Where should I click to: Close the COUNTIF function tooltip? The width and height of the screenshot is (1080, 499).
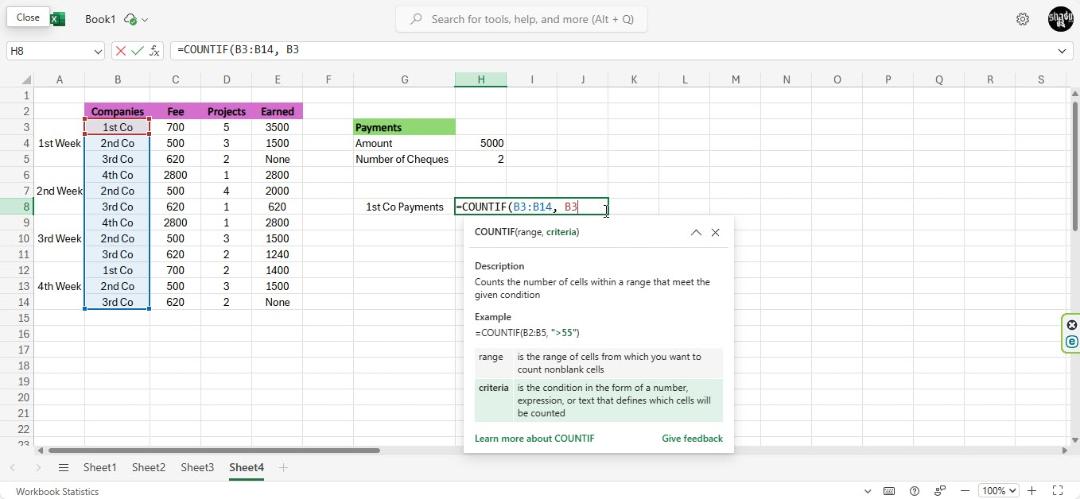pyautogui.click(x=715, y=232)
